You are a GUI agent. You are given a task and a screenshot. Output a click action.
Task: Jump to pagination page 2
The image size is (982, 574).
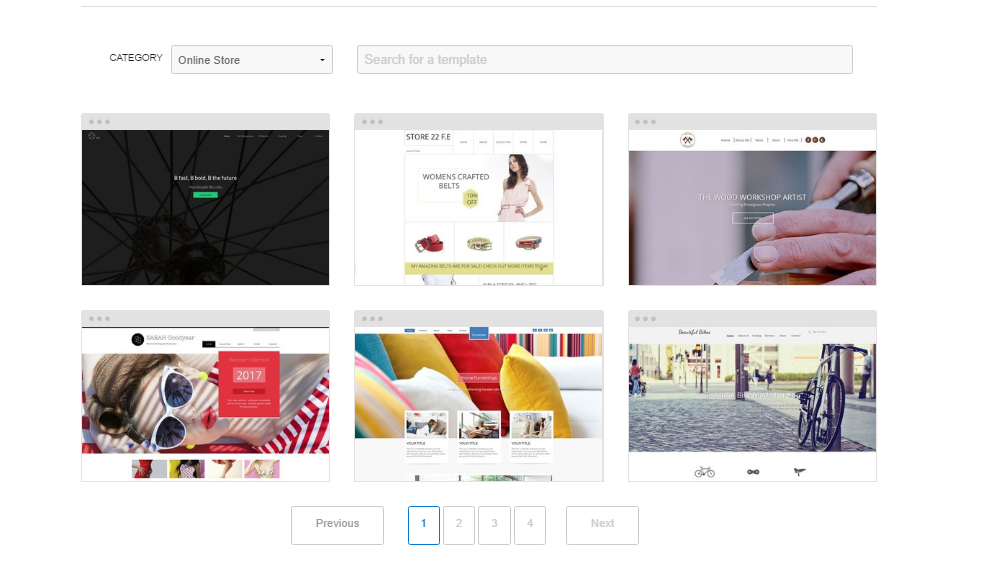459,525
